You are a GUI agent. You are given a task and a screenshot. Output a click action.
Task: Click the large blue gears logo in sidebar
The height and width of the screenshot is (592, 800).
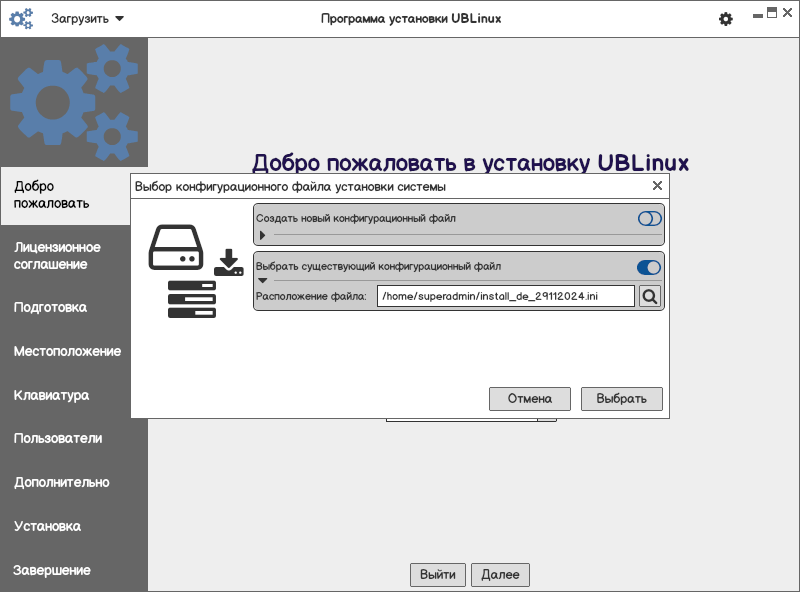tap(74, 102)
